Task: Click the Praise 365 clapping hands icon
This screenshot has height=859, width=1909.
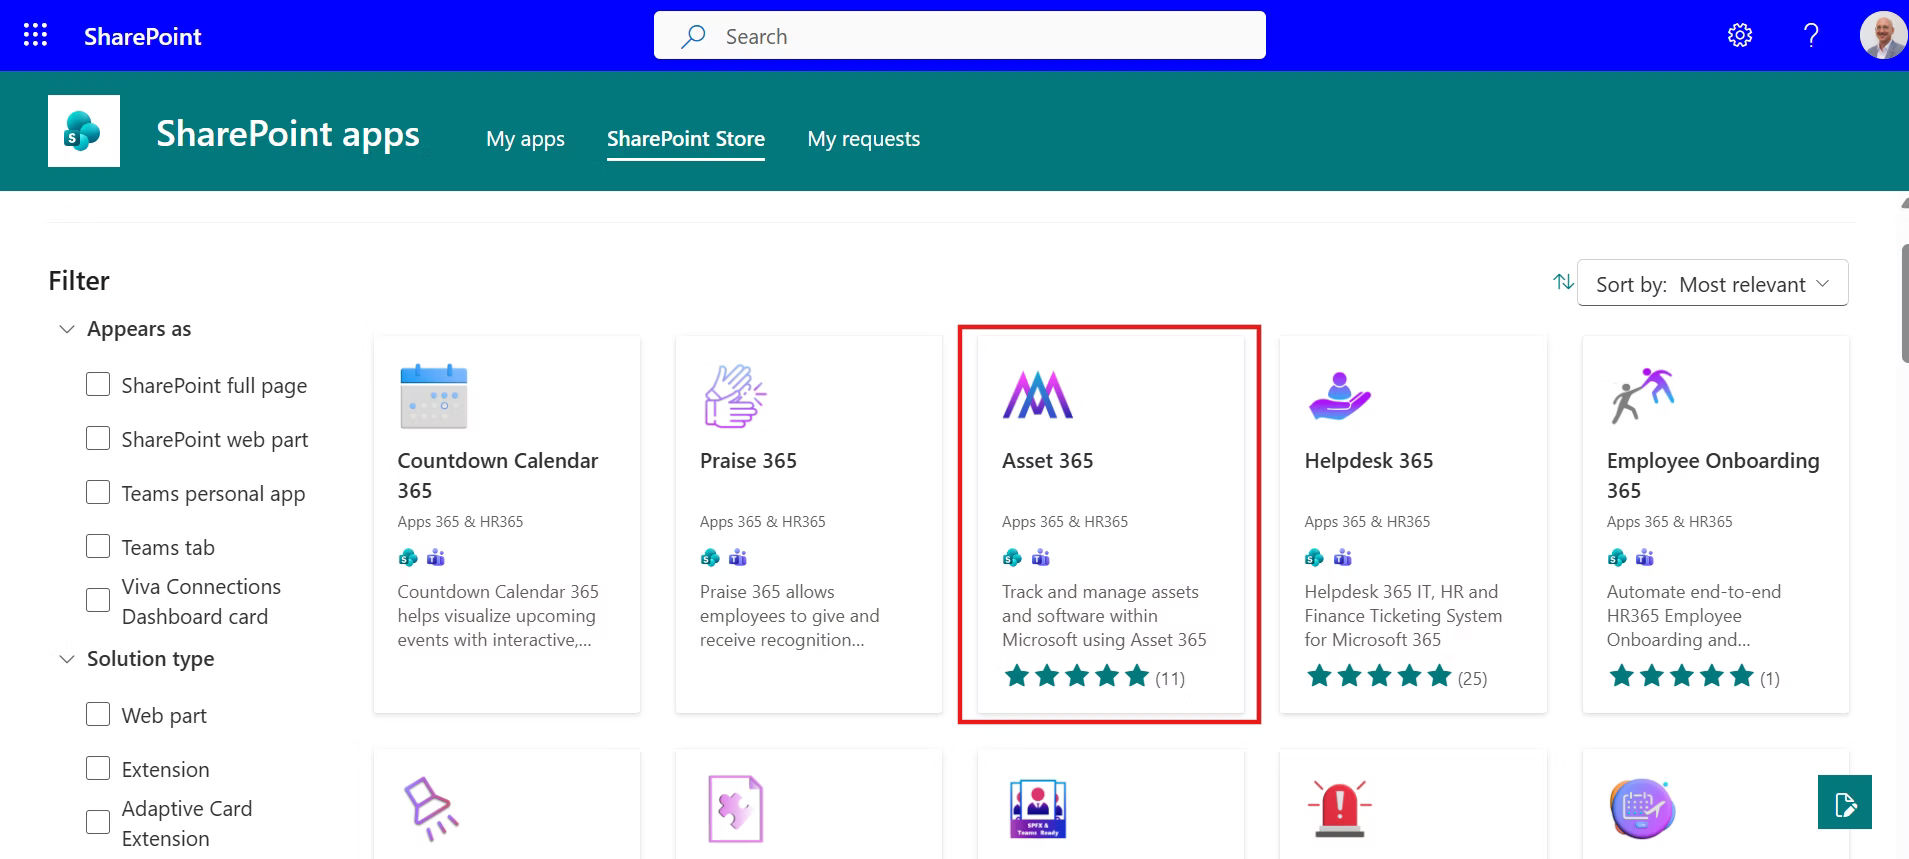Action: 735,396
